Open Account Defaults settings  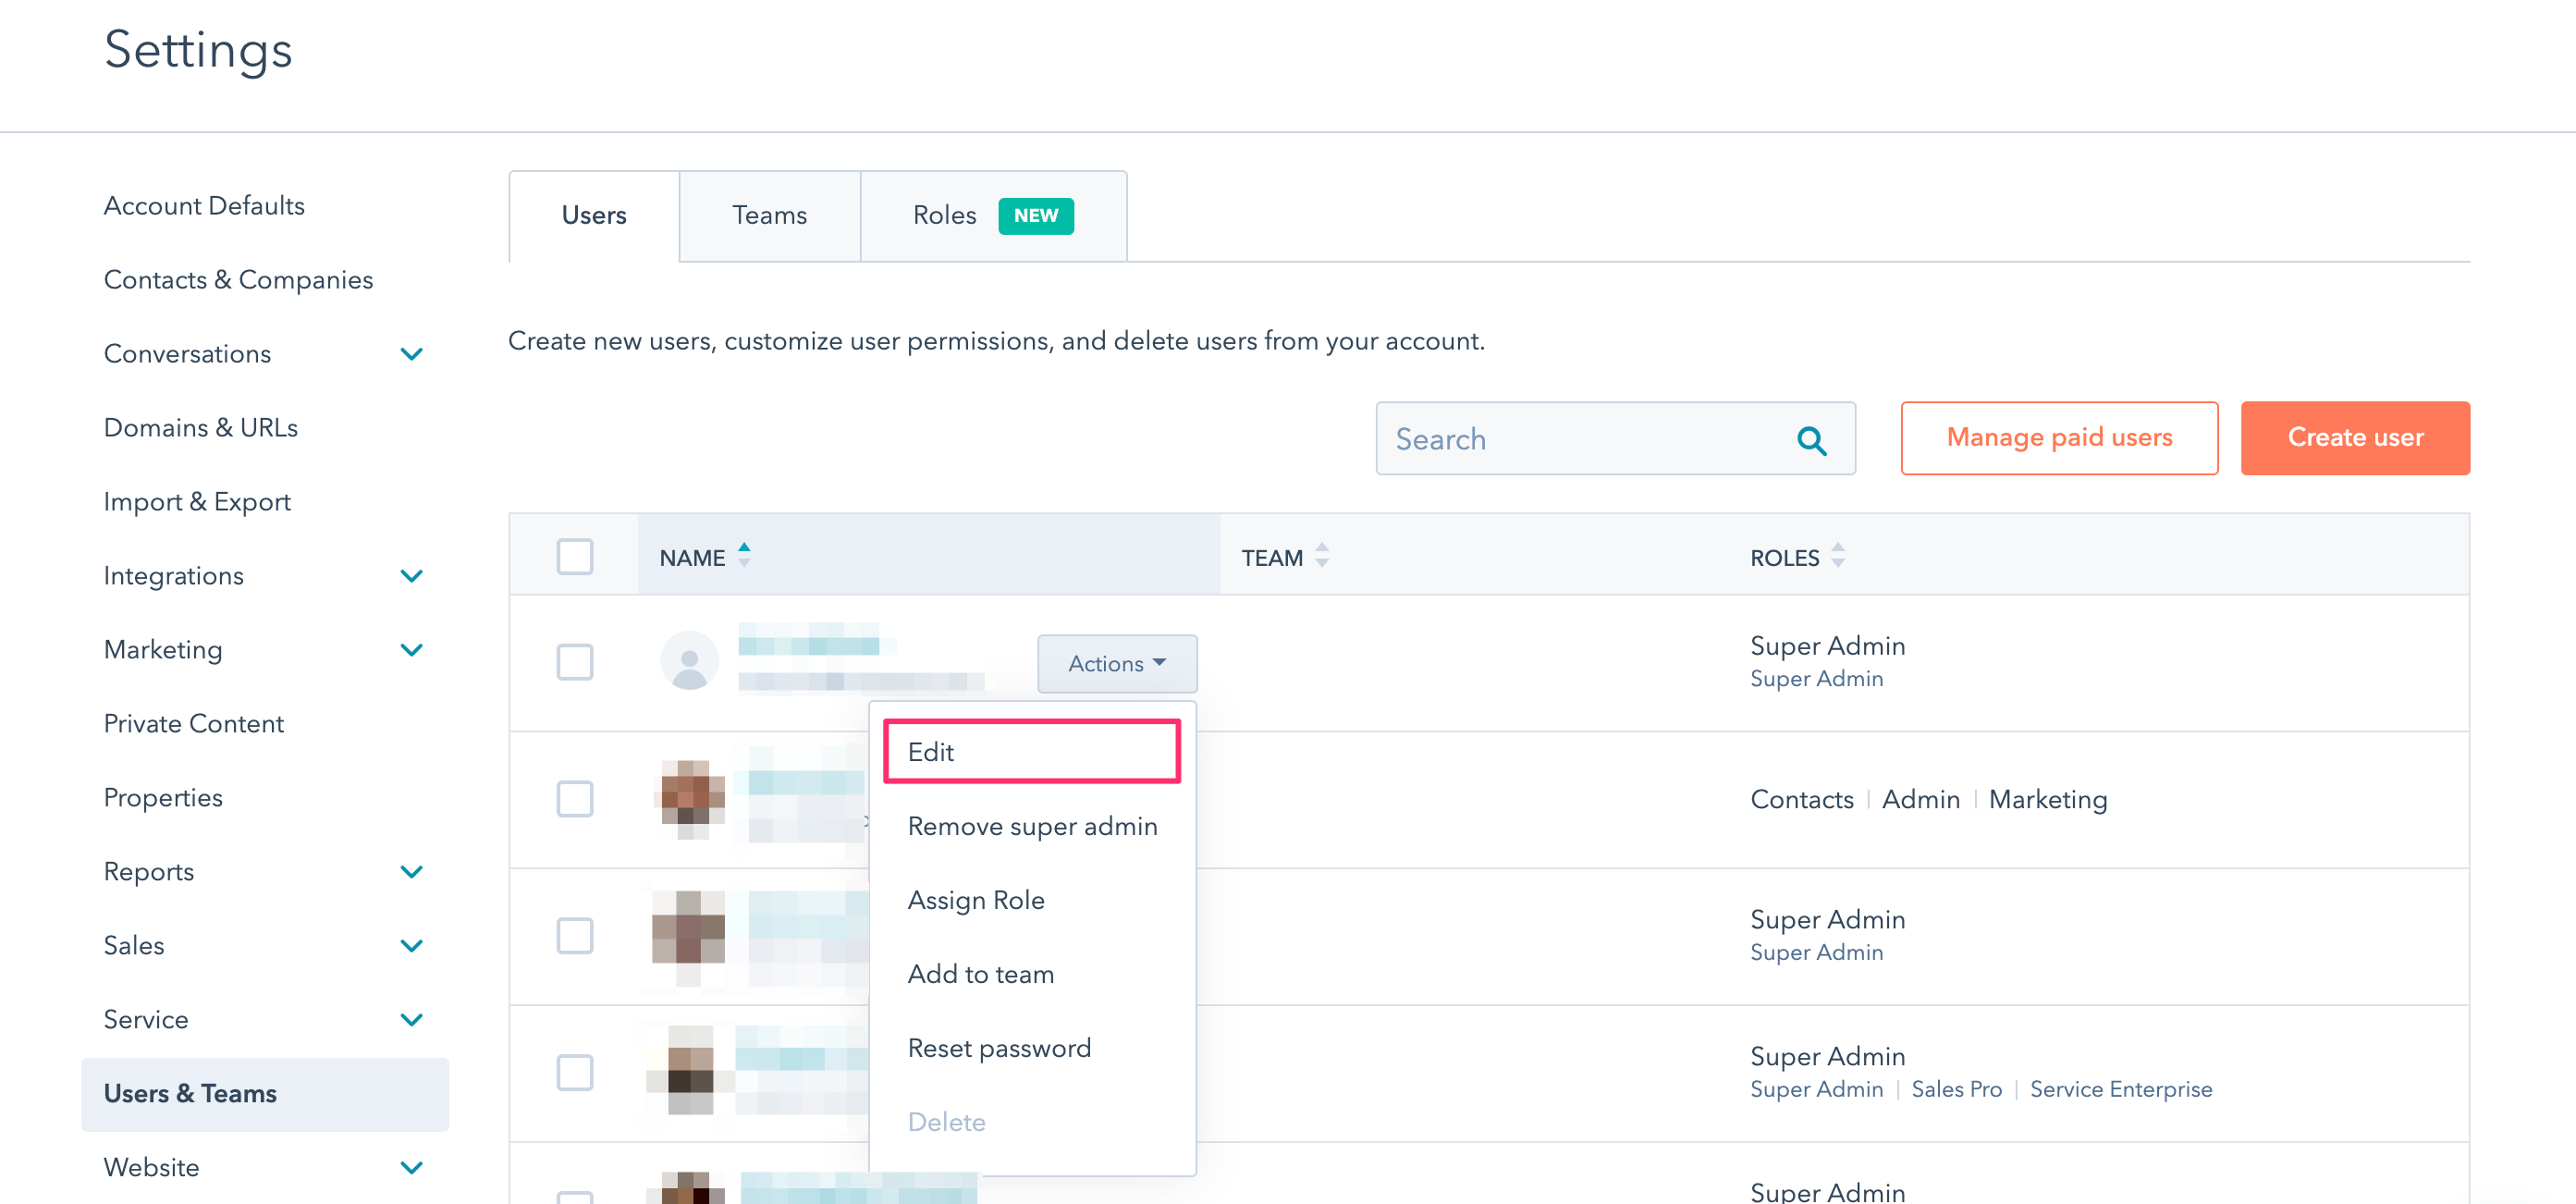(x=204, y=206)
